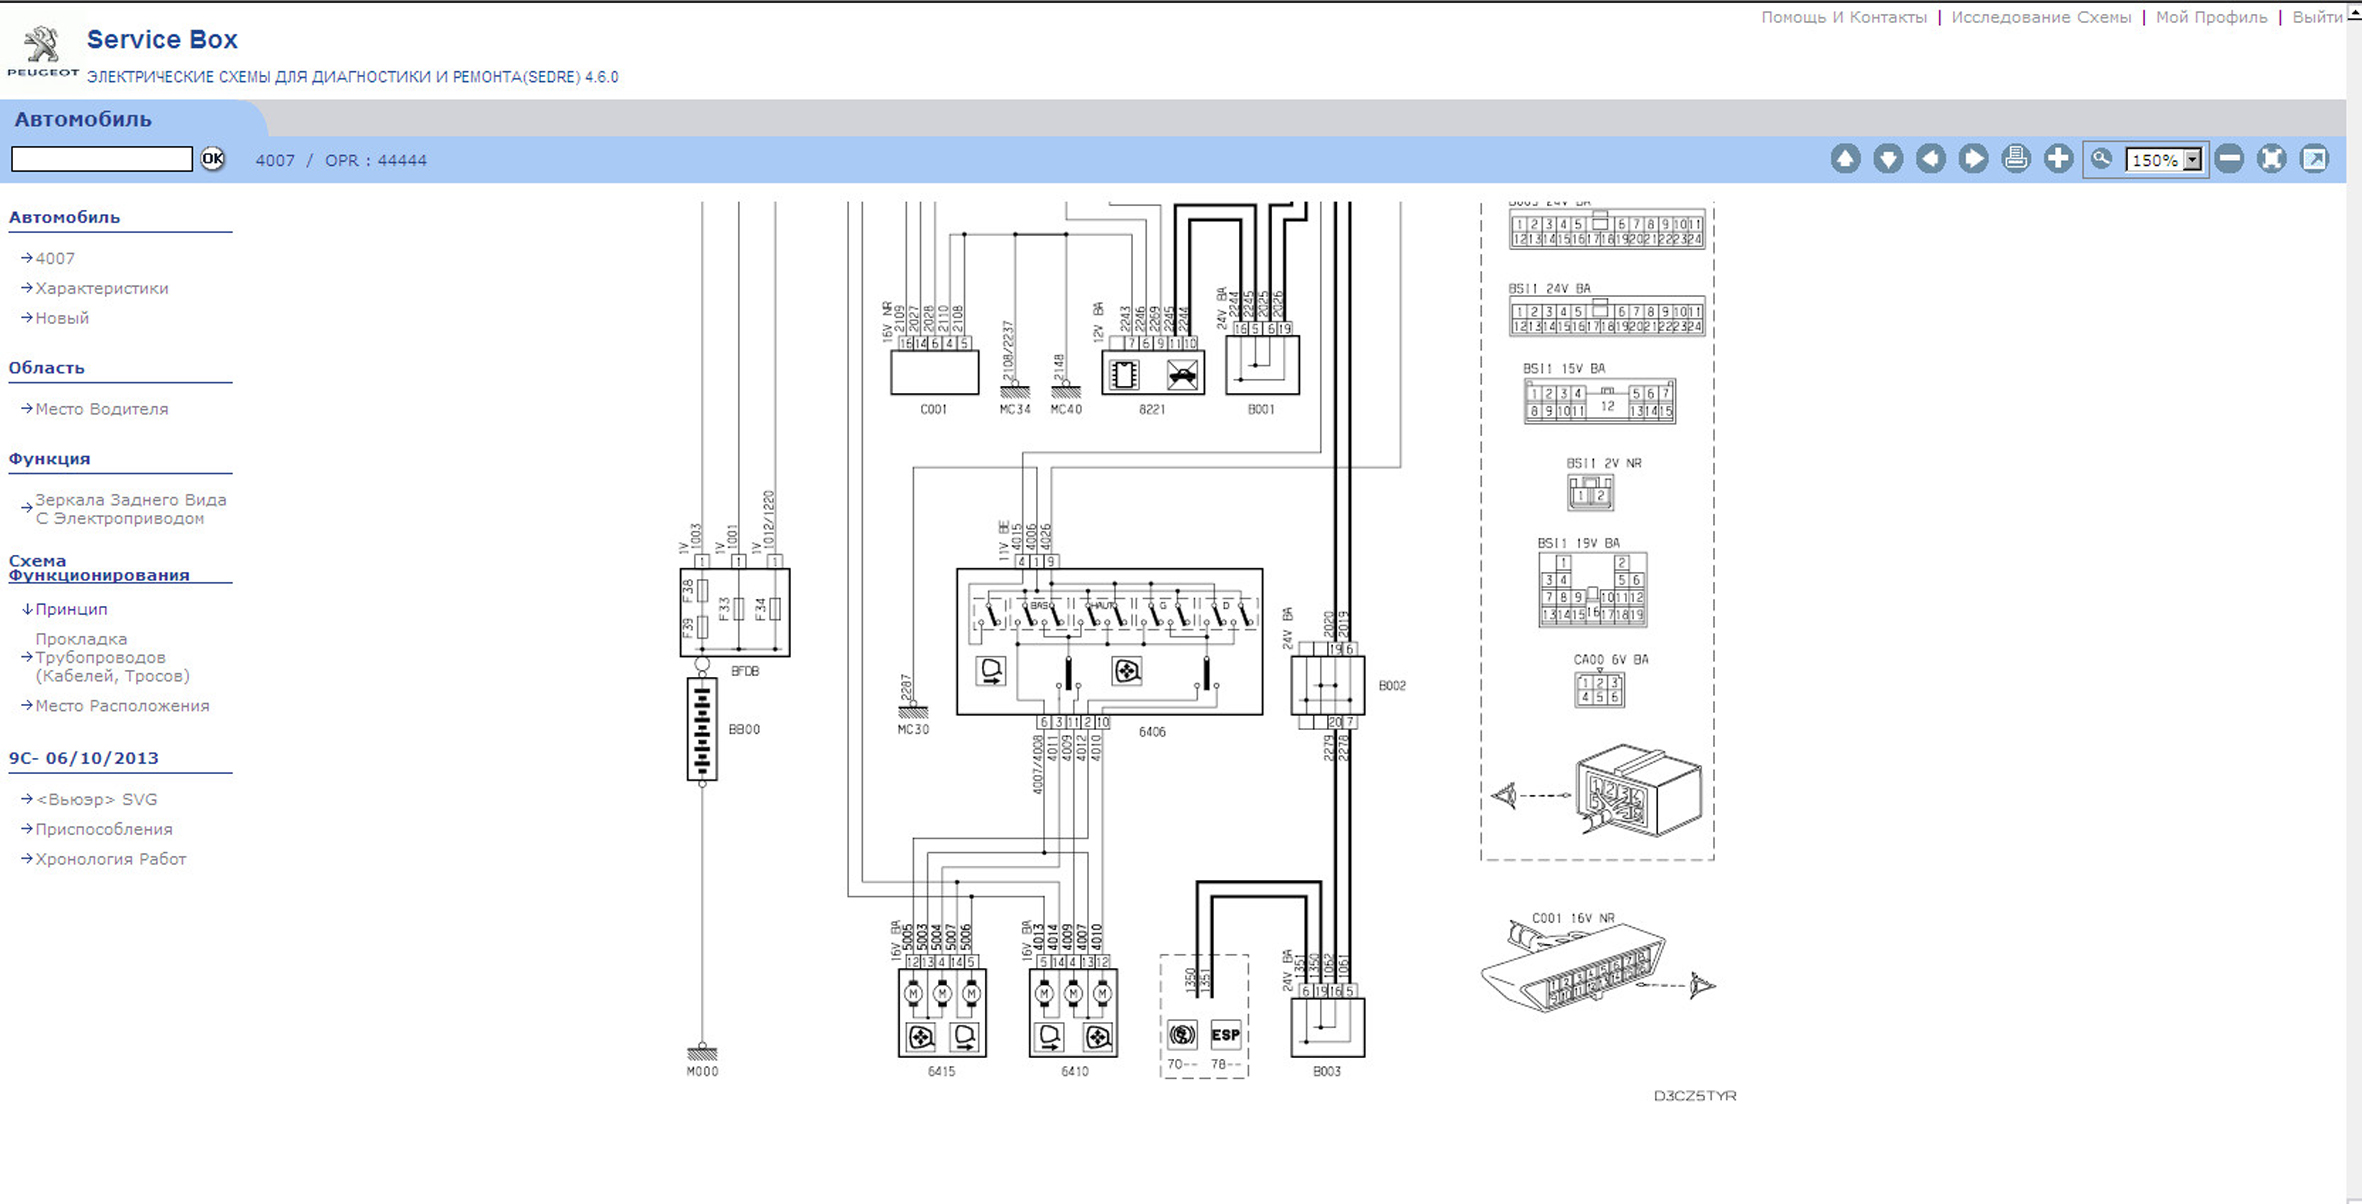Click the vehicle search input field
Screen dimensions: 2362x1204
point(101,159)
